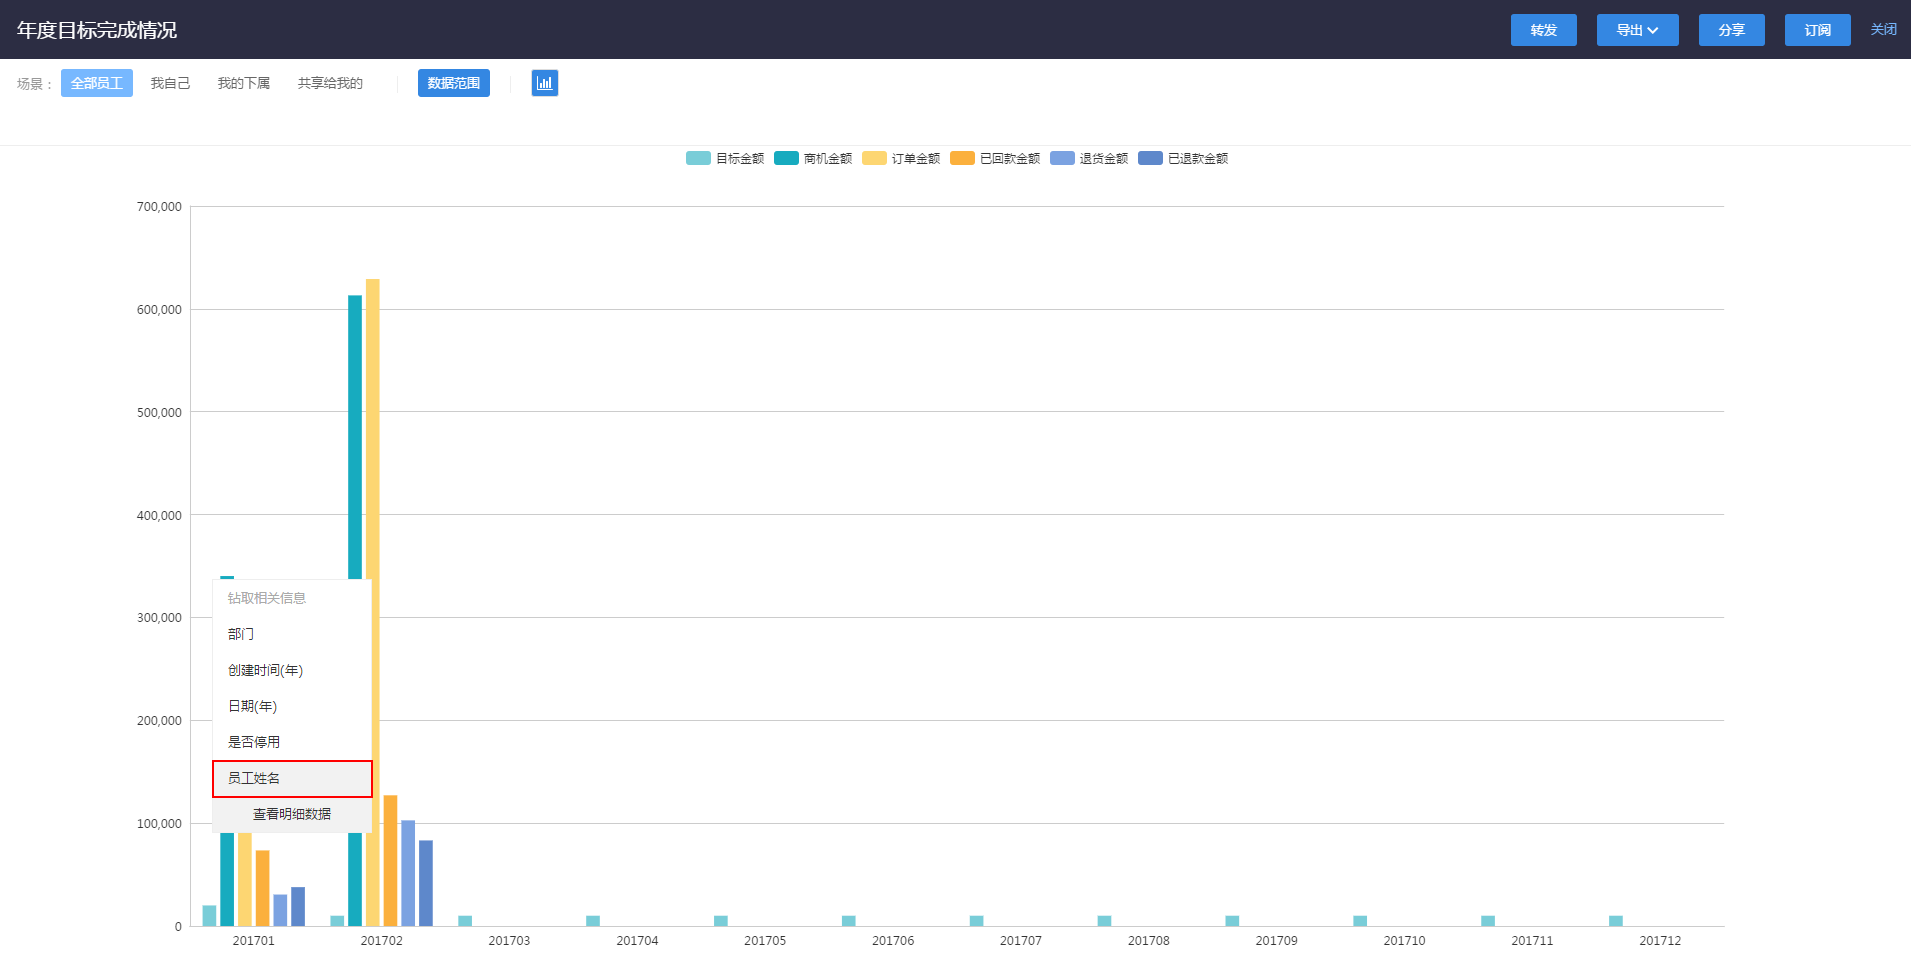Click the 201703 目标金额 bar
This screenshot has height=957, width=1911.
pyautogui.click(x=465, y=921)
